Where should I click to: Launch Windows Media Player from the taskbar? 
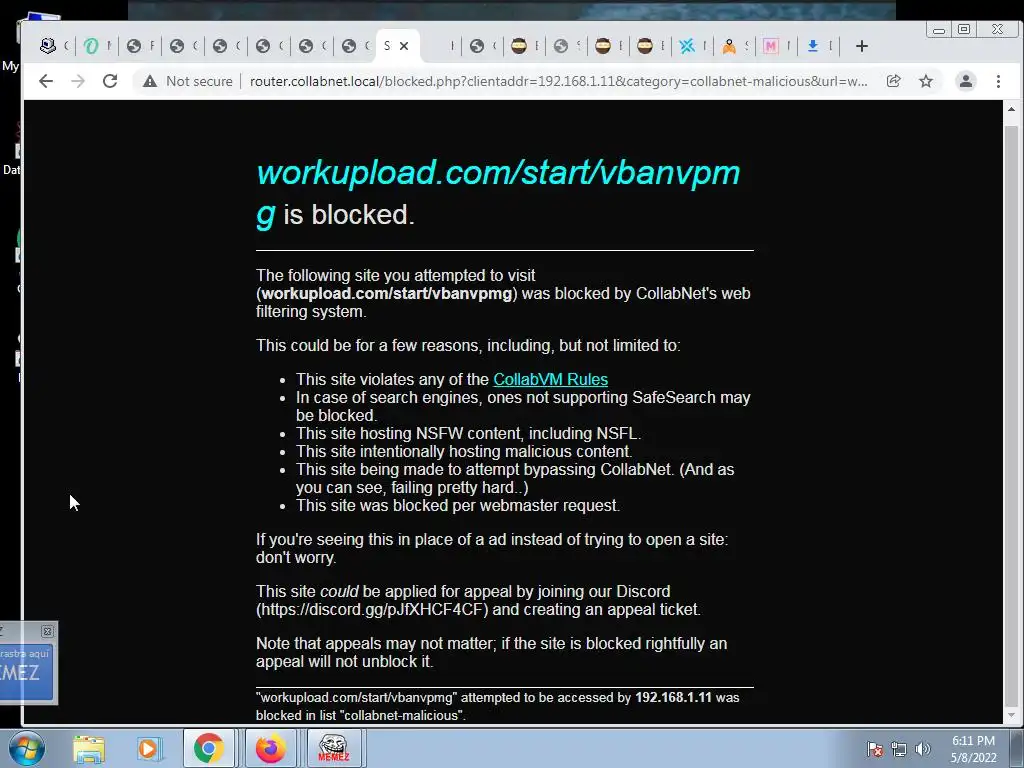click(148, 748)
